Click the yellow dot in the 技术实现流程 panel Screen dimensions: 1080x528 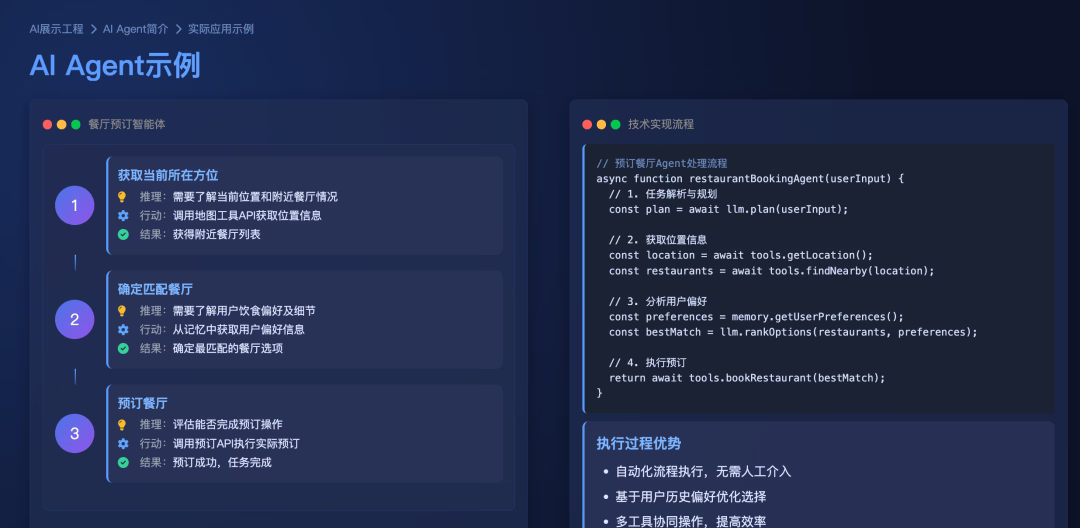(601, 125)
